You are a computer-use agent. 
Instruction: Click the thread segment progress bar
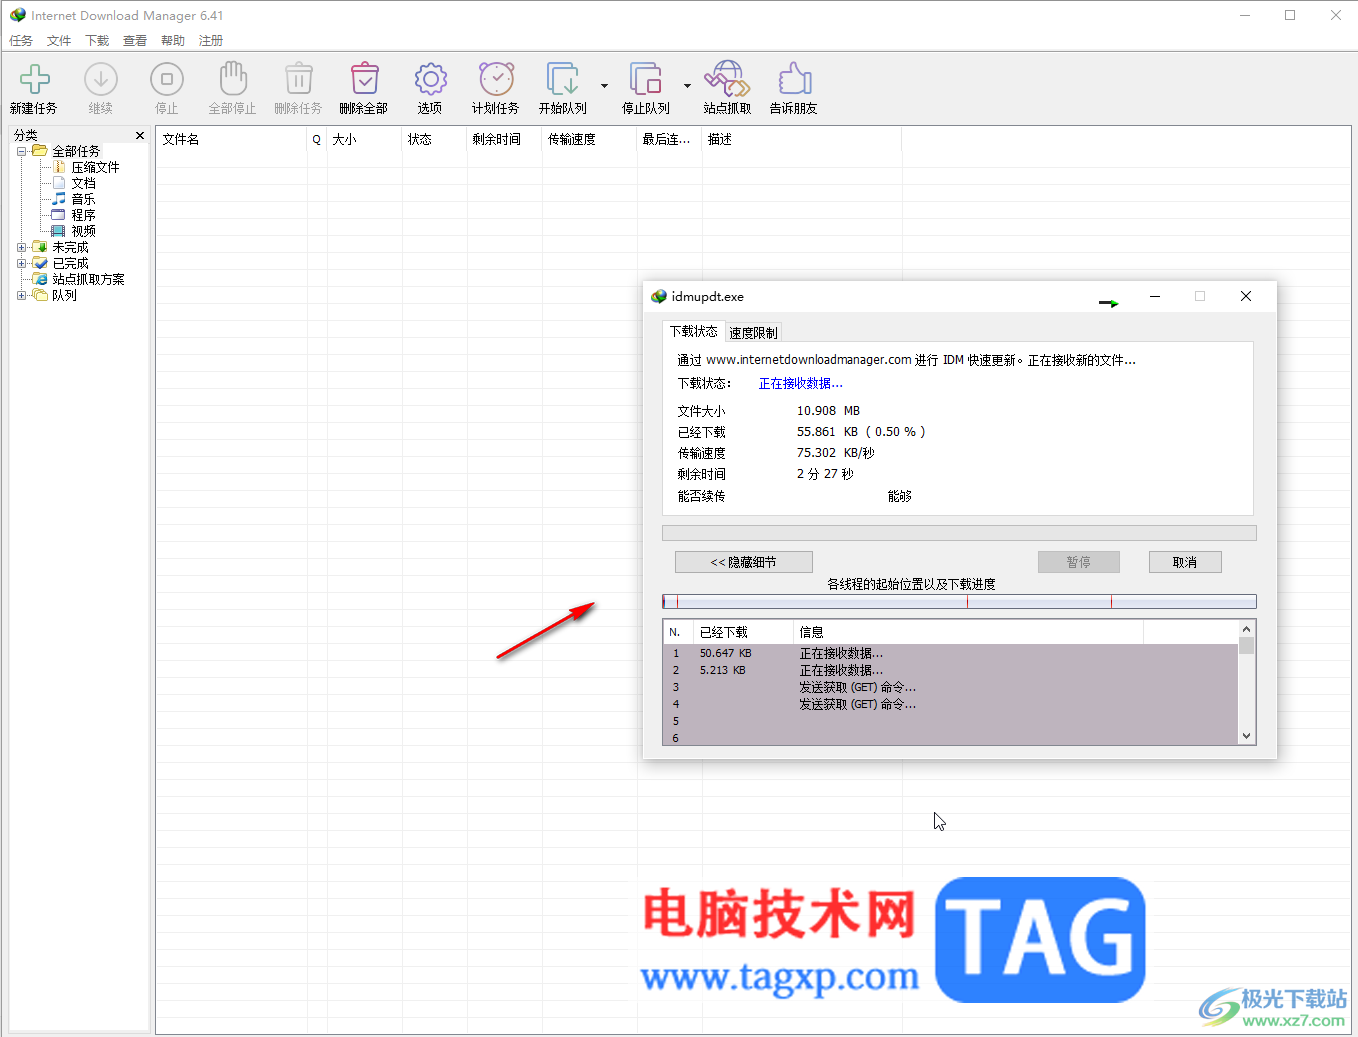(959, 602)
